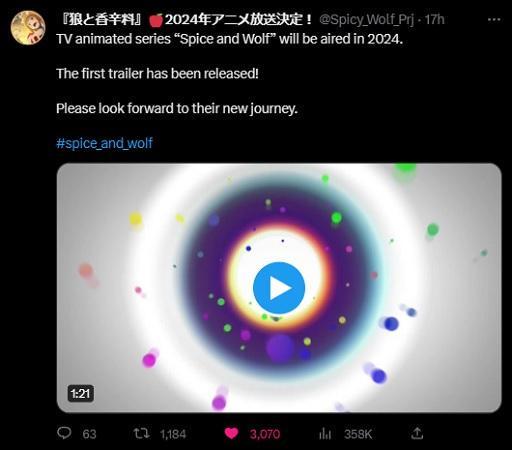The image size is (512, 450).
Task: Open the Spice and Wolf profile avatar
Action: 28,28
